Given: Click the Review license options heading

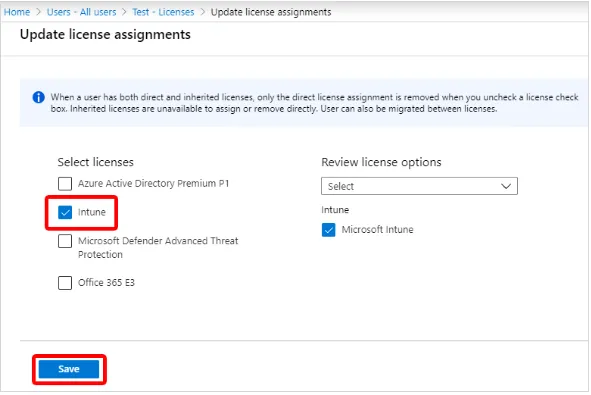Looking at the screenshot, I should point(381,162).
